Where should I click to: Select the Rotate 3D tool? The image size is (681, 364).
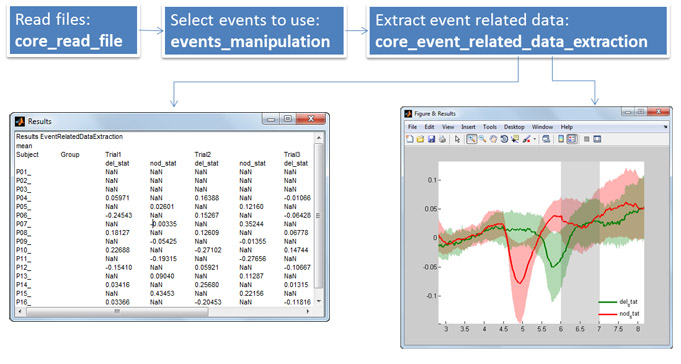tap(504, 139)
